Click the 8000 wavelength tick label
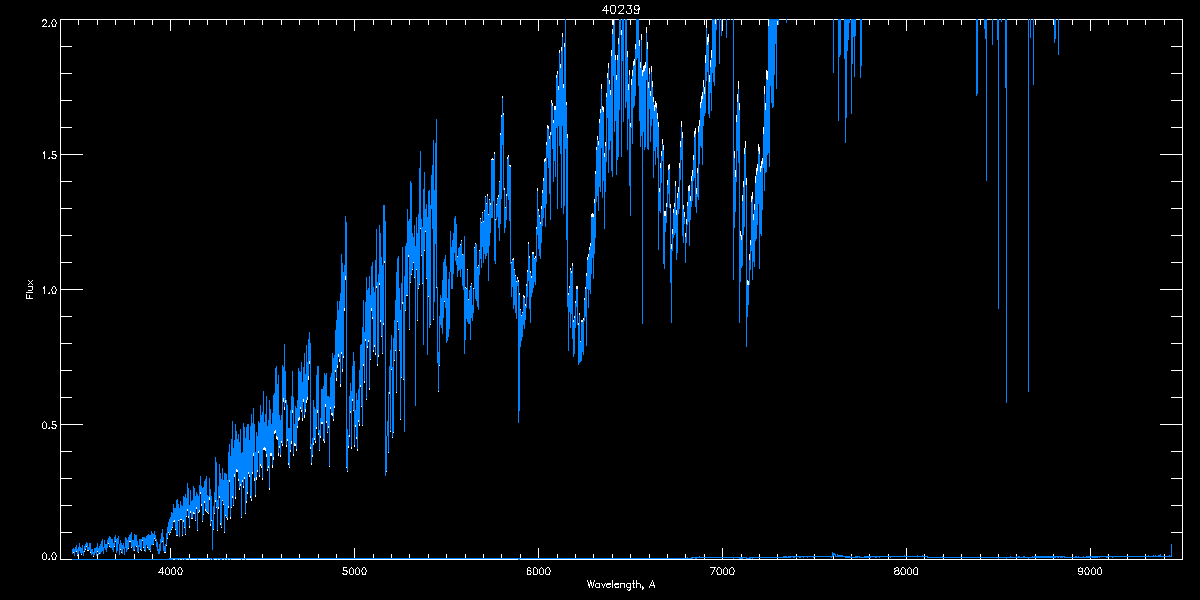The width and height of the screenshot is (1200, 600). 906,572
